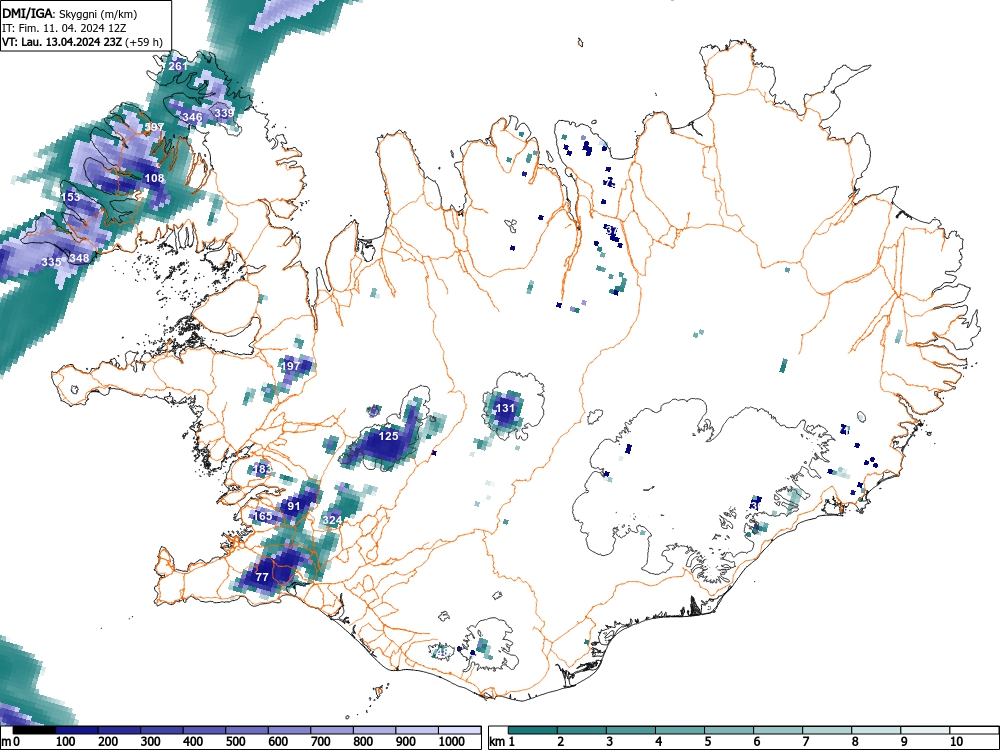Select the '5' tick on the km legend

708,742
